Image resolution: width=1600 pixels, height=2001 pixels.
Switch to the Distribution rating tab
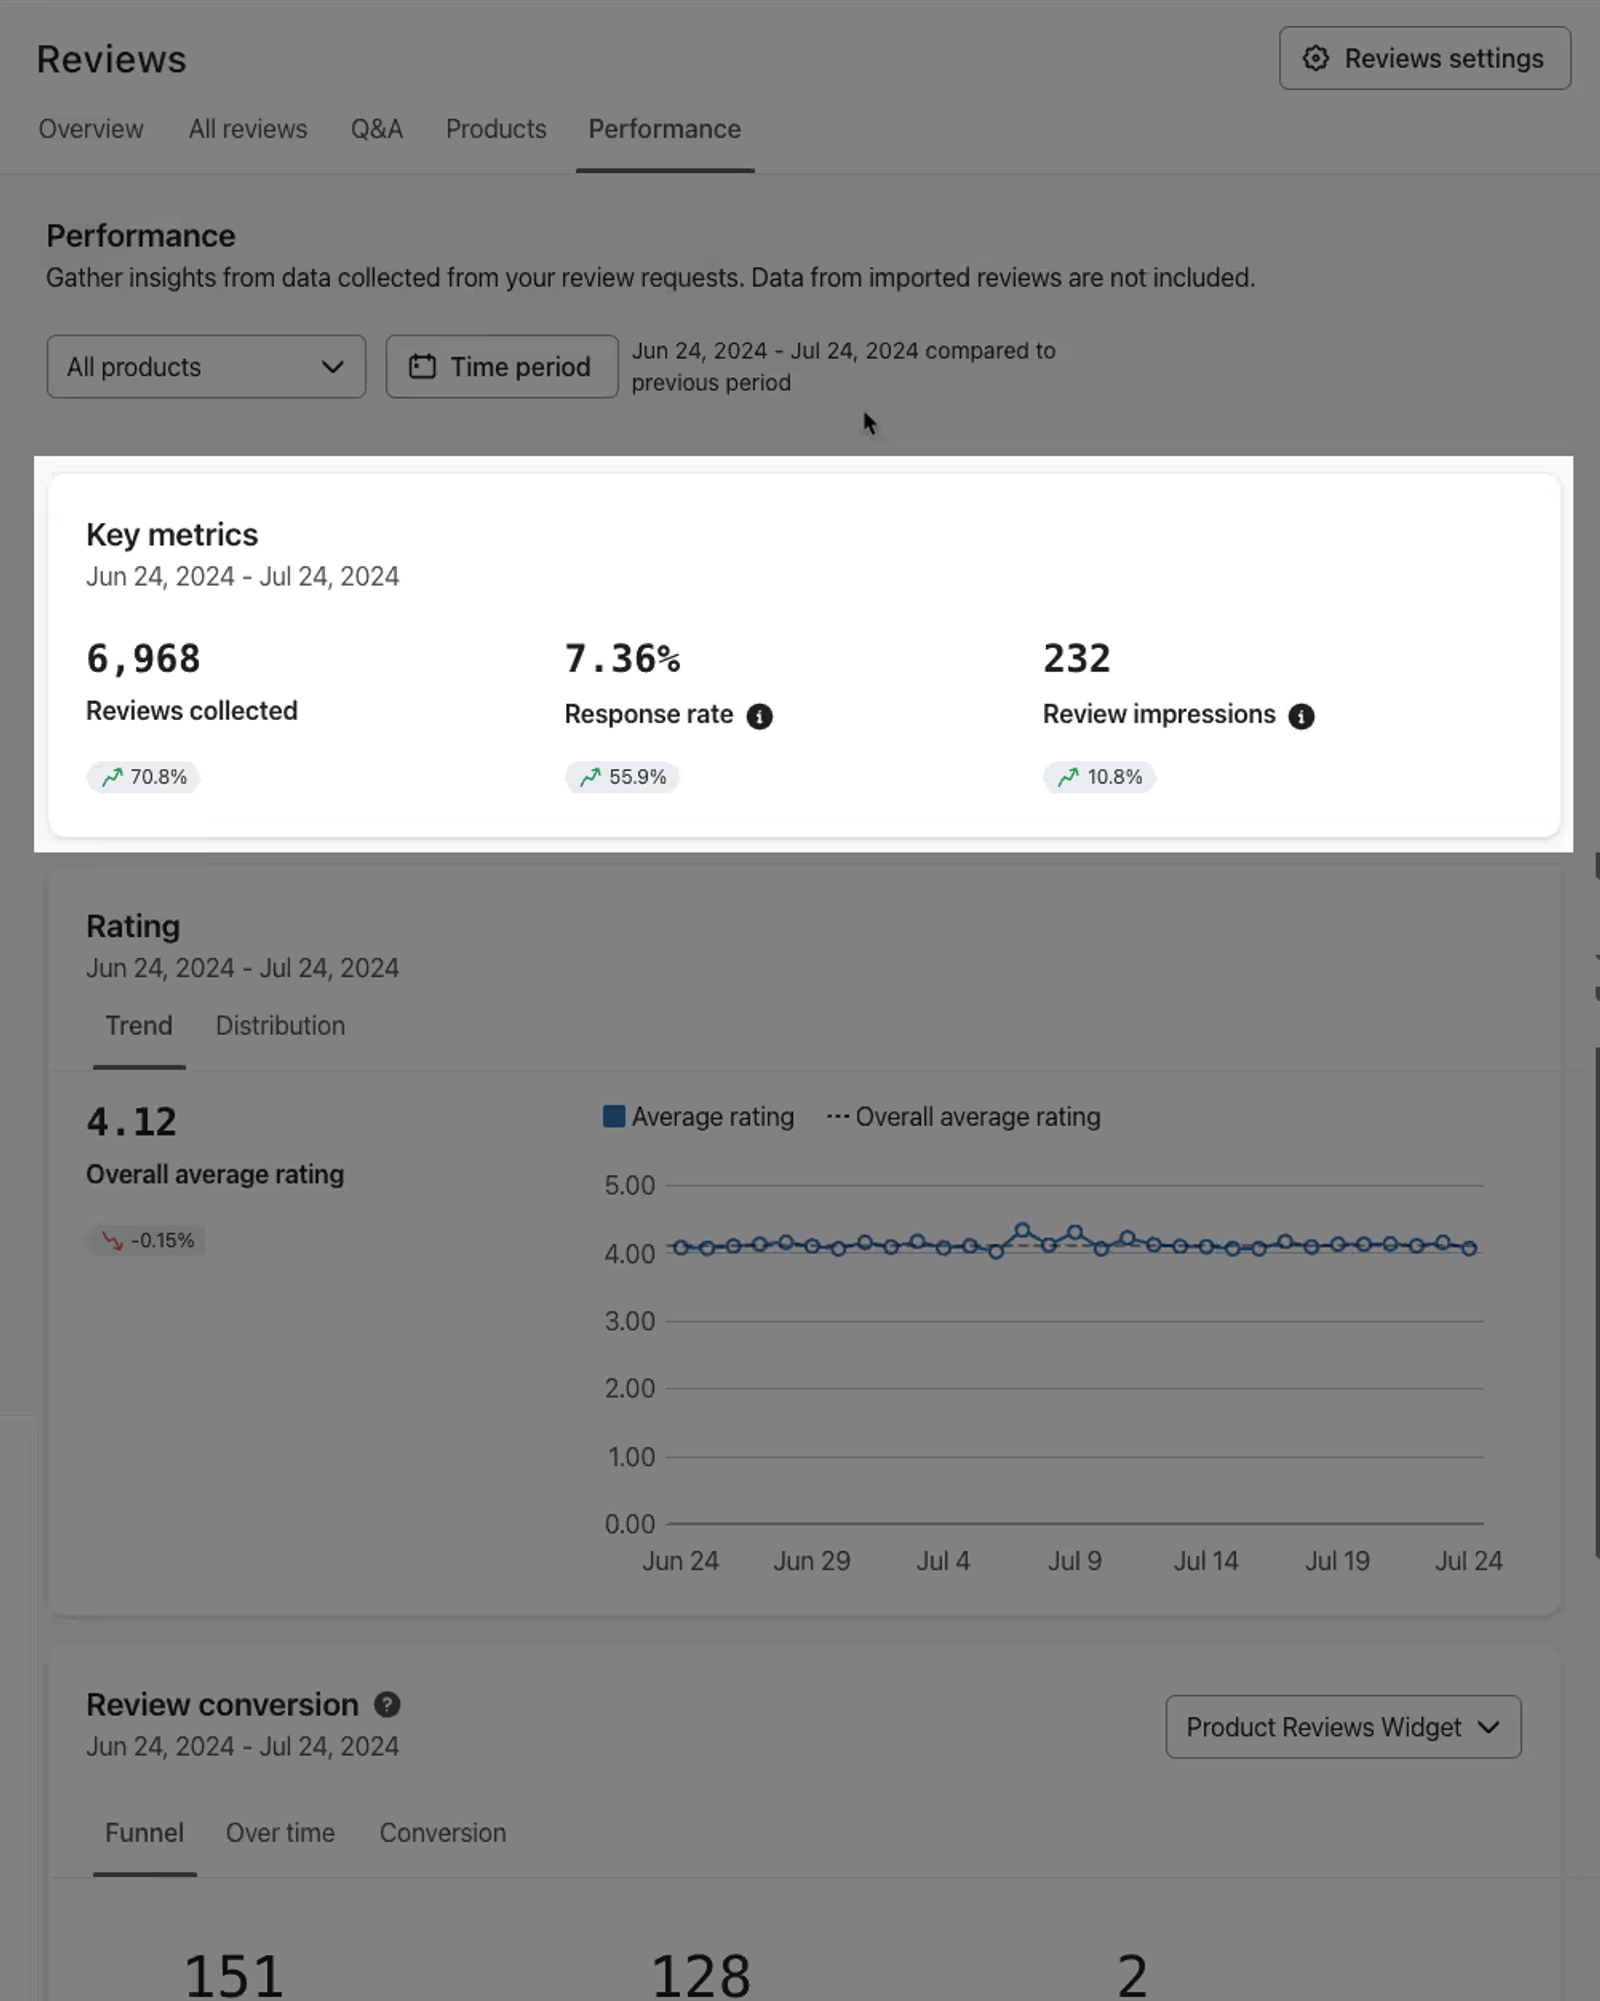281,1026
